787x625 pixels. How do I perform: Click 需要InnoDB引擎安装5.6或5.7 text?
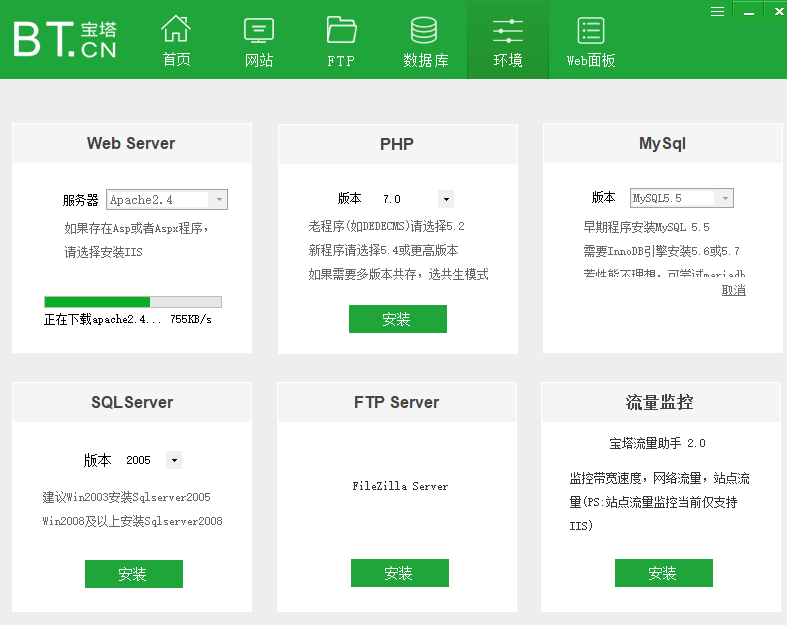point(662,251)
